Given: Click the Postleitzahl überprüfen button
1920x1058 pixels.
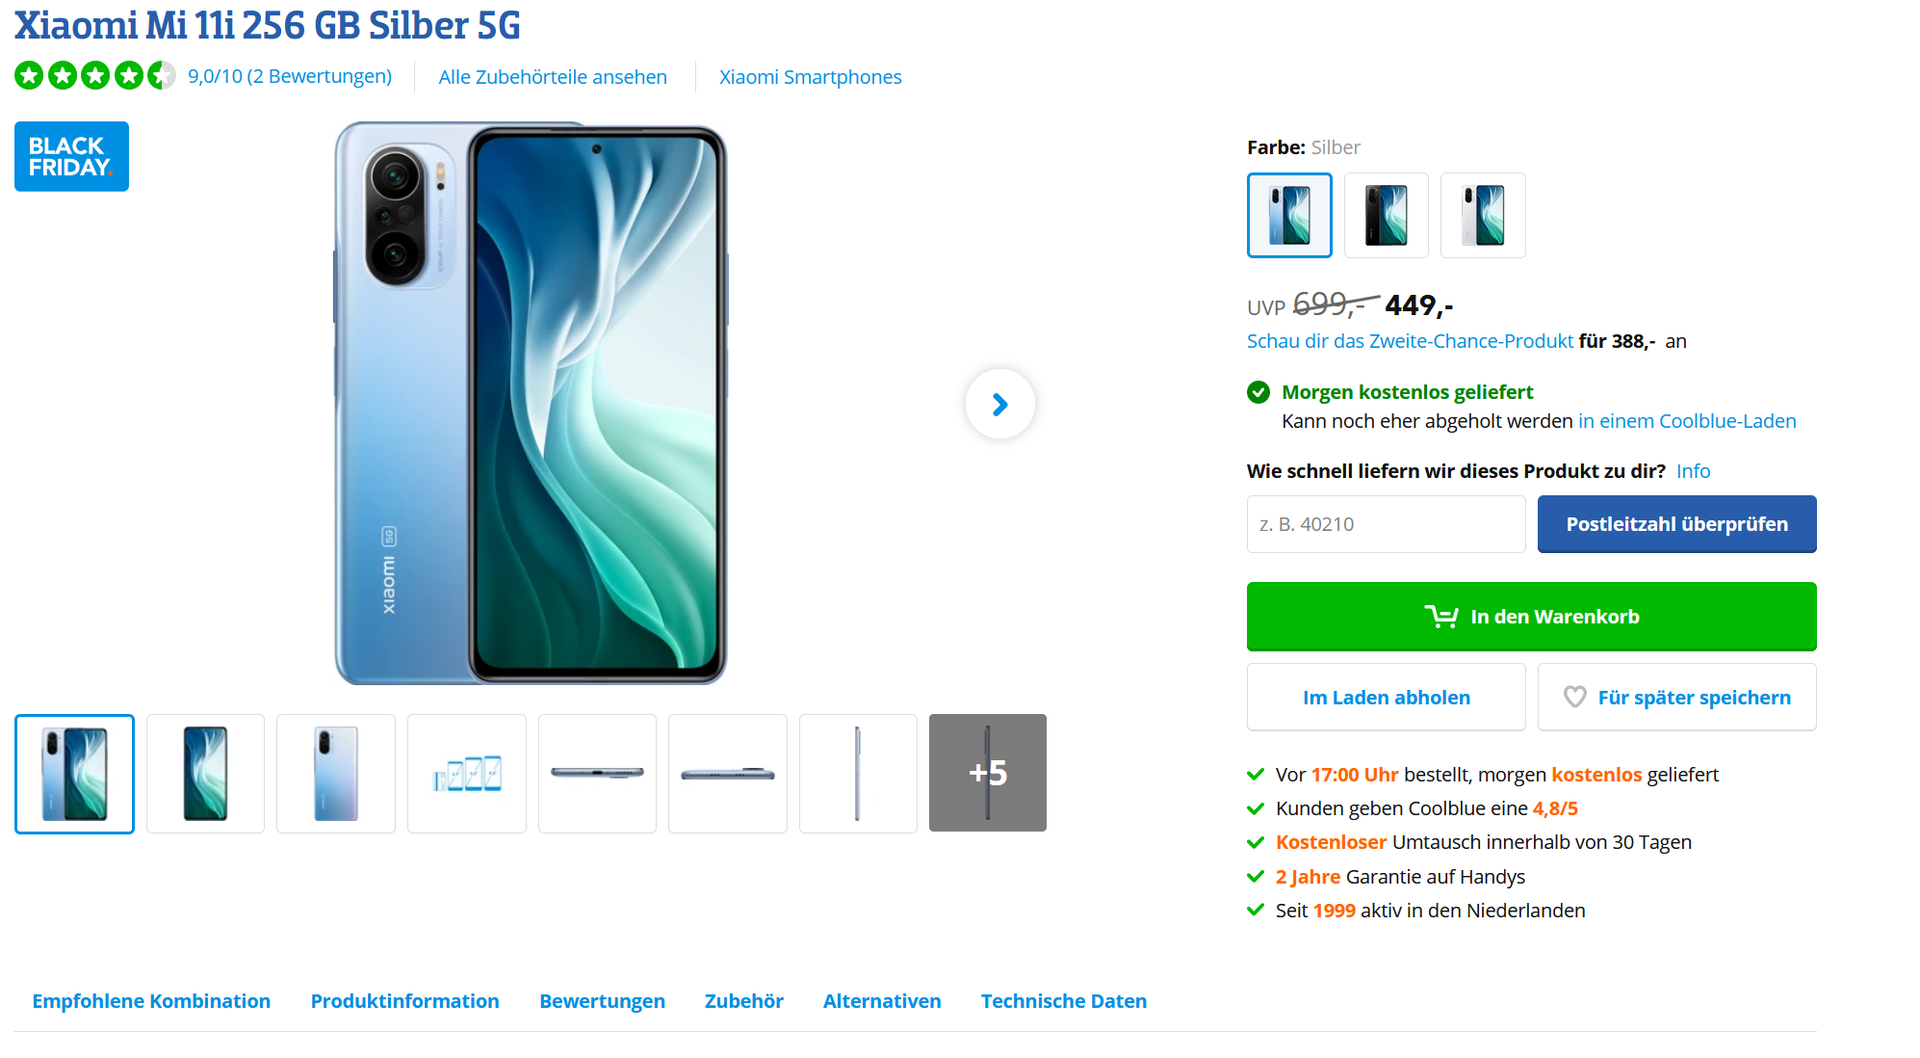Looking at the screenshot, I should 1677,524.
